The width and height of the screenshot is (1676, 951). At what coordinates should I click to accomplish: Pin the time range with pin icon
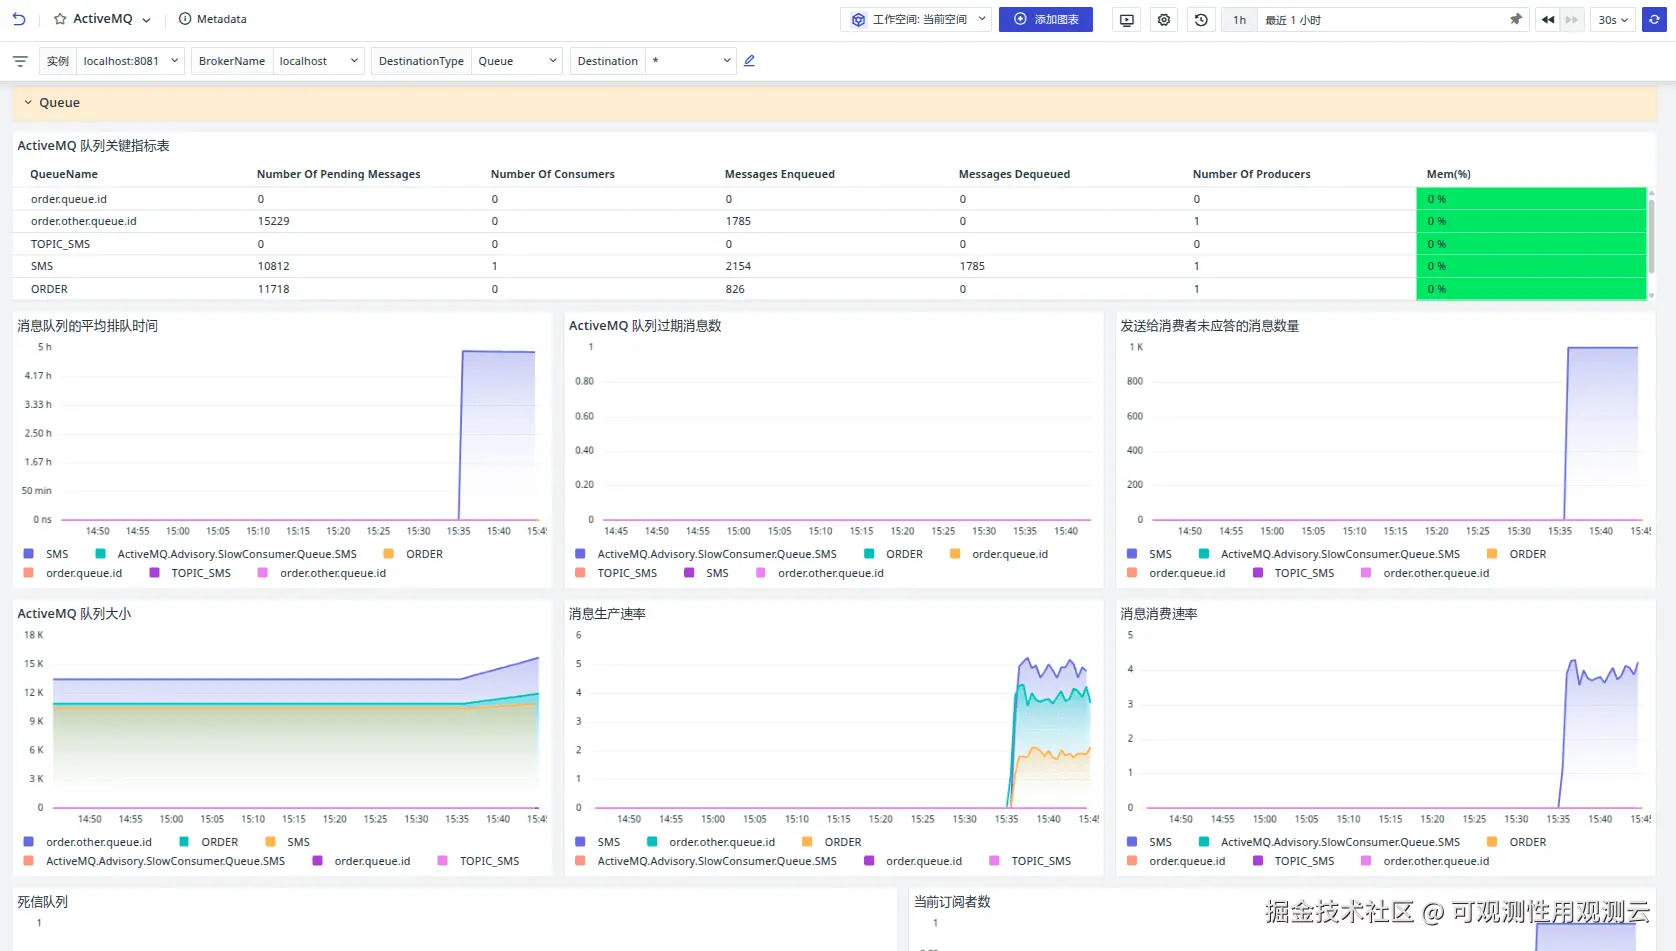click(x=1516, y=19)
